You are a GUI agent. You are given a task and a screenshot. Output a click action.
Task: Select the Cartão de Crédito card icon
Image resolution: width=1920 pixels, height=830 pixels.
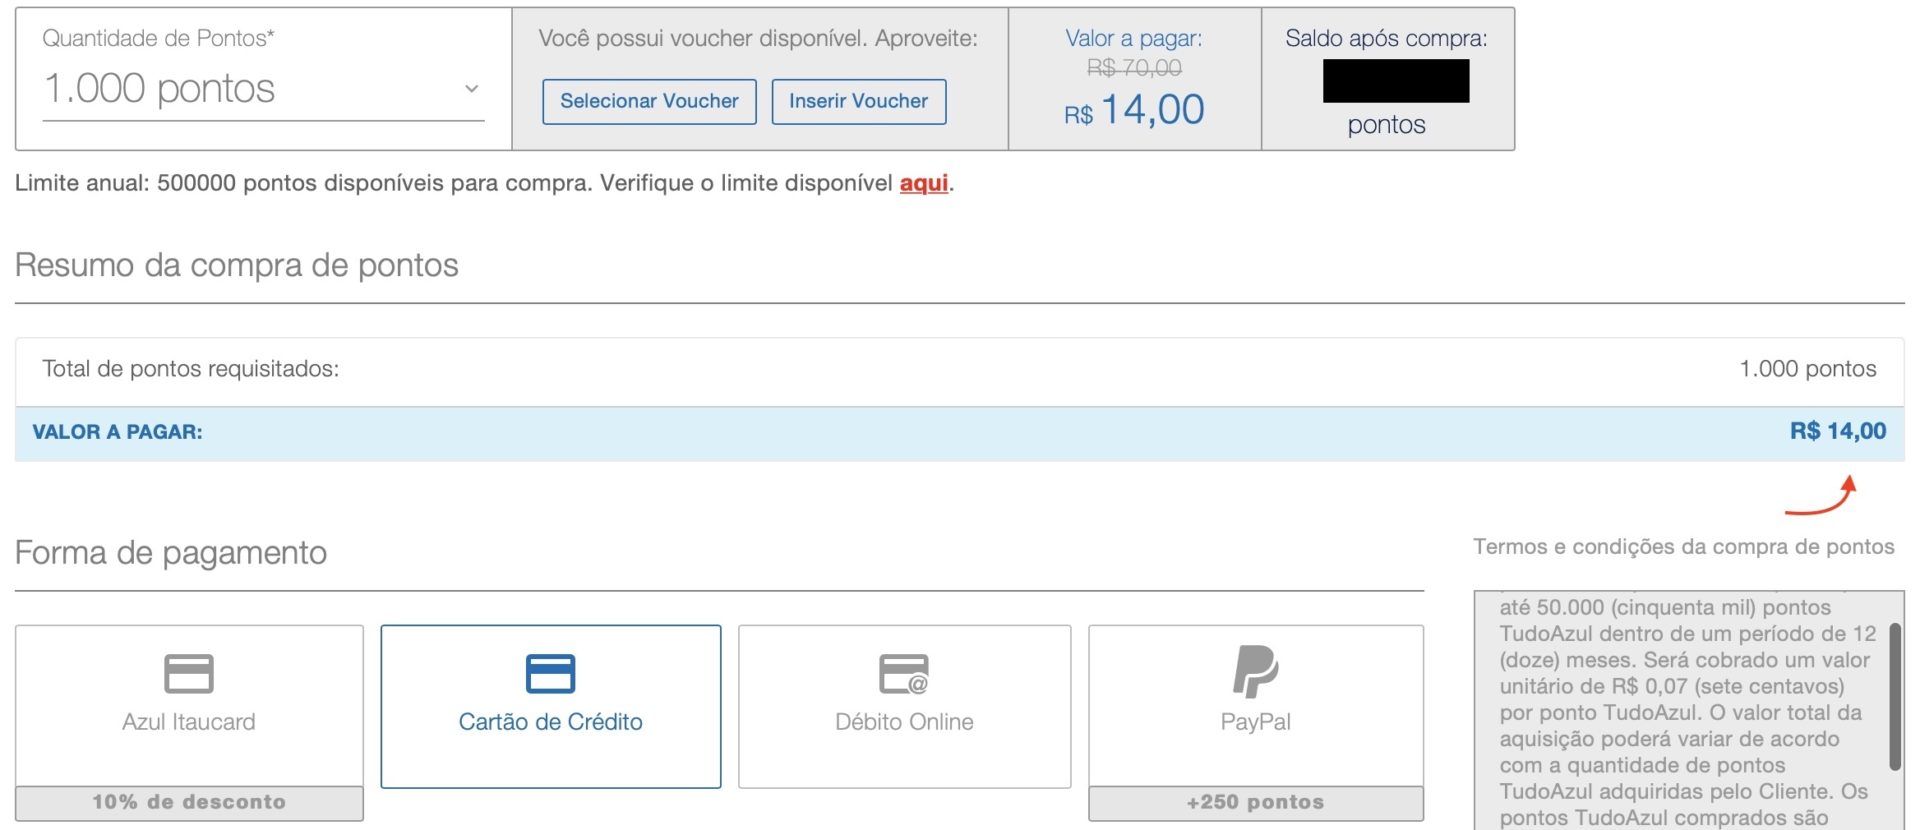click(550, 673)
